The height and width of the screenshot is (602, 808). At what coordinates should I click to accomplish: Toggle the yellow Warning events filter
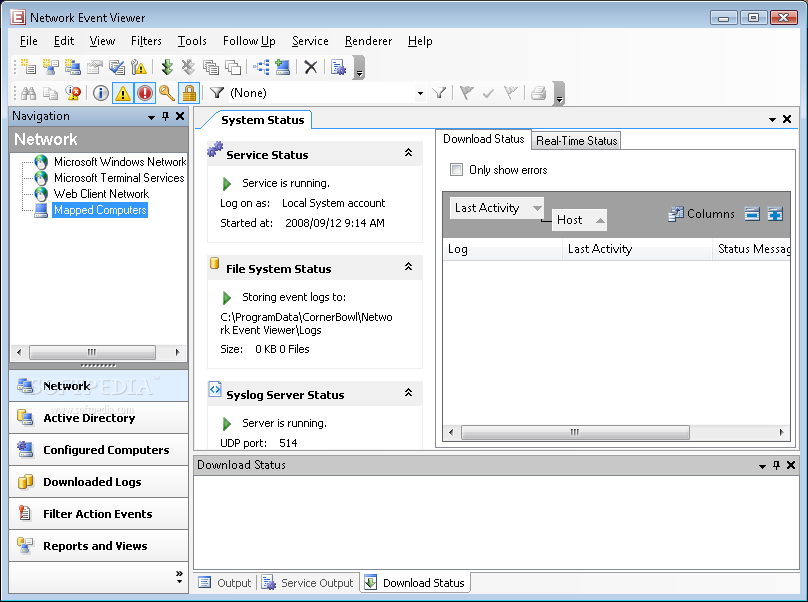coord(123,93)
